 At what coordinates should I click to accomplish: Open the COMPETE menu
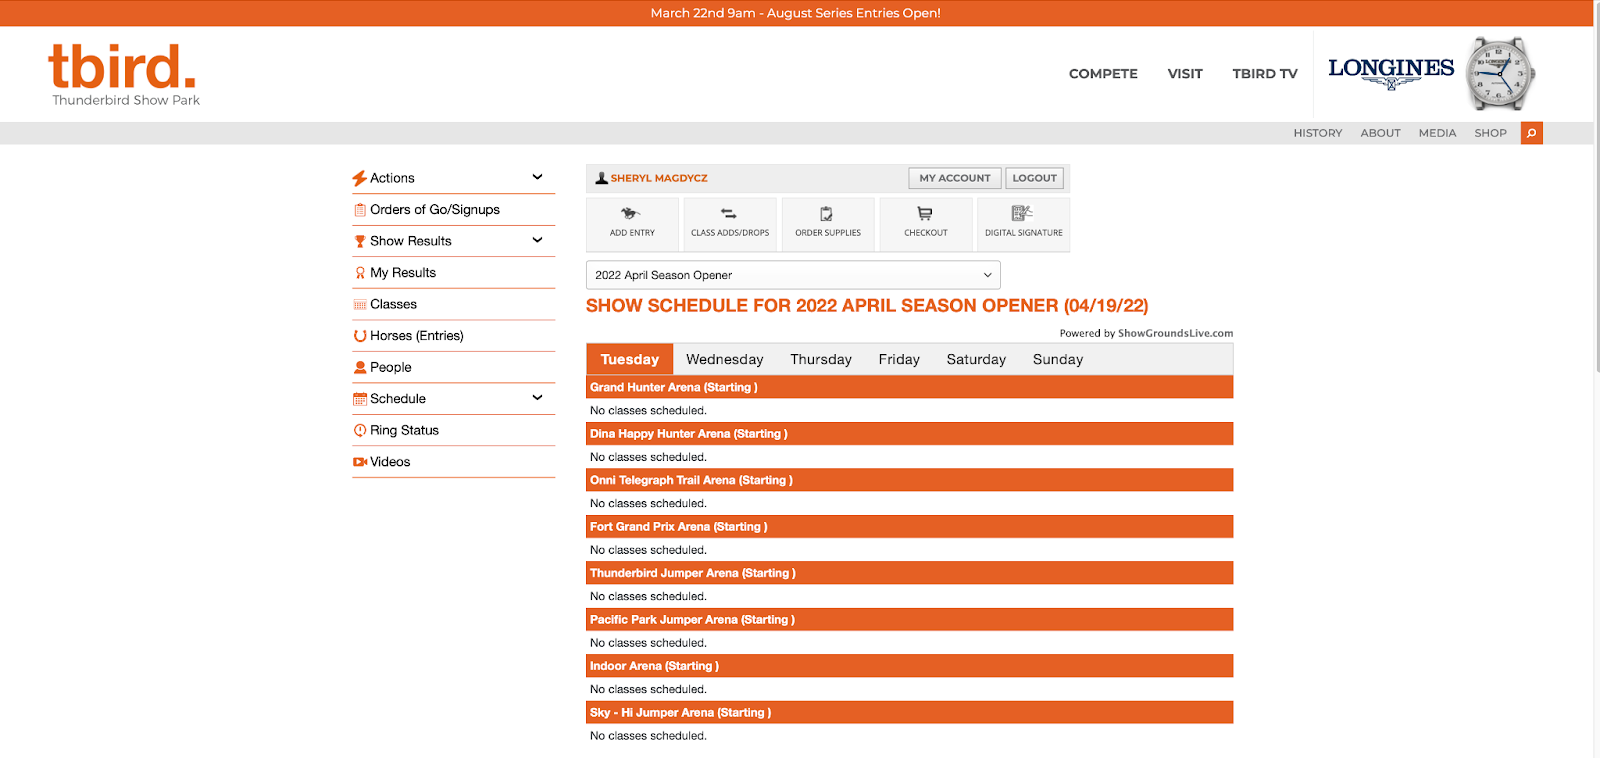pos(1103,74)
